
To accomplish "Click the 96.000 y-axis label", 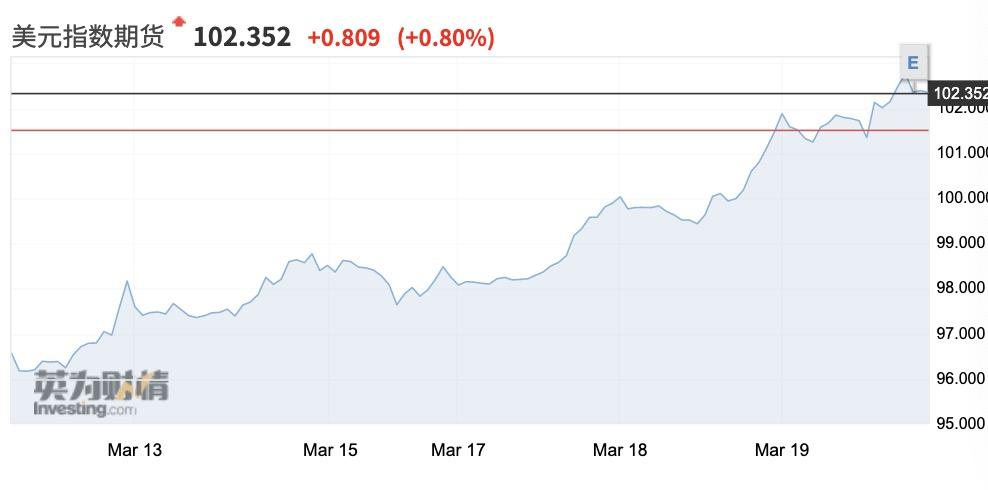I will tap(960, 378).
